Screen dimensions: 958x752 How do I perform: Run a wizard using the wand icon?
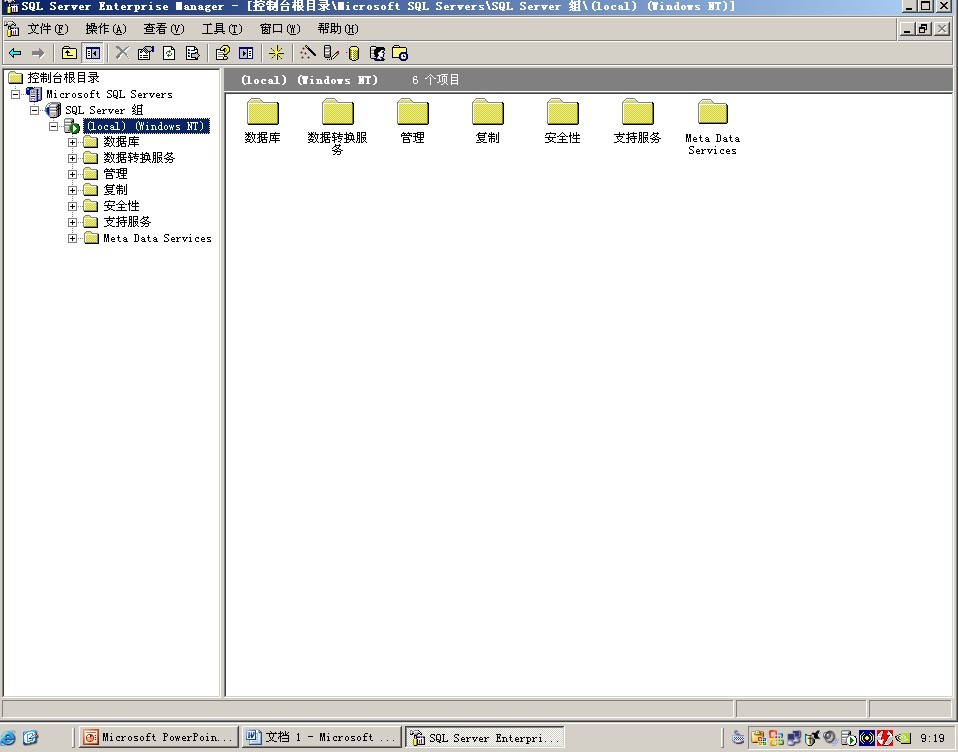click(x=308, y=53)
